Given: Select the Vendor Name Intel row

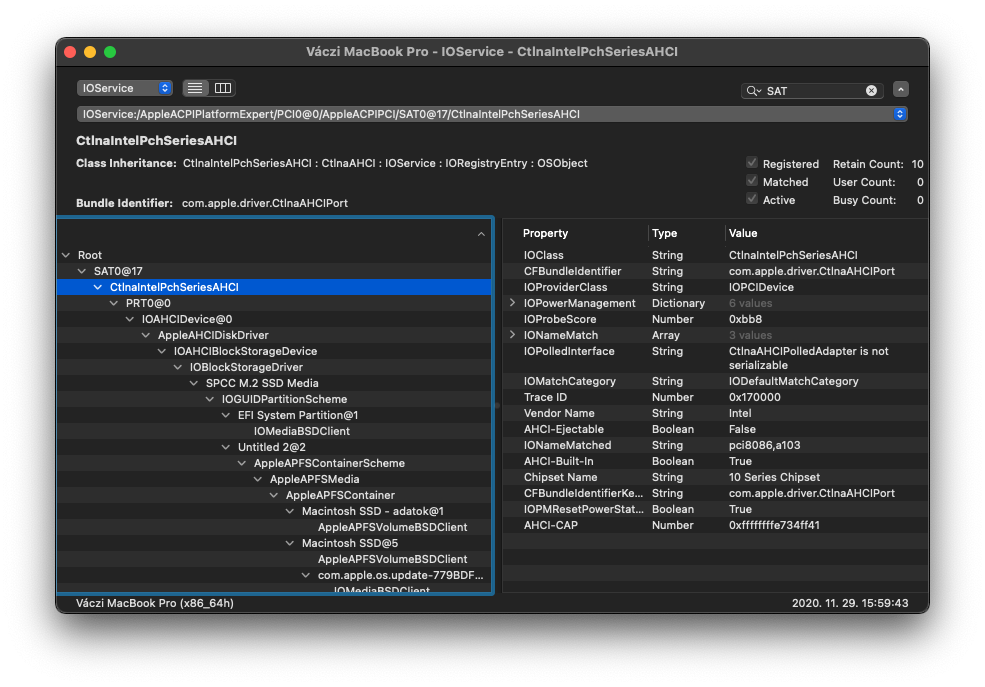Looking at the screenshot, I should pyautogui.click(x=716, y=413).
